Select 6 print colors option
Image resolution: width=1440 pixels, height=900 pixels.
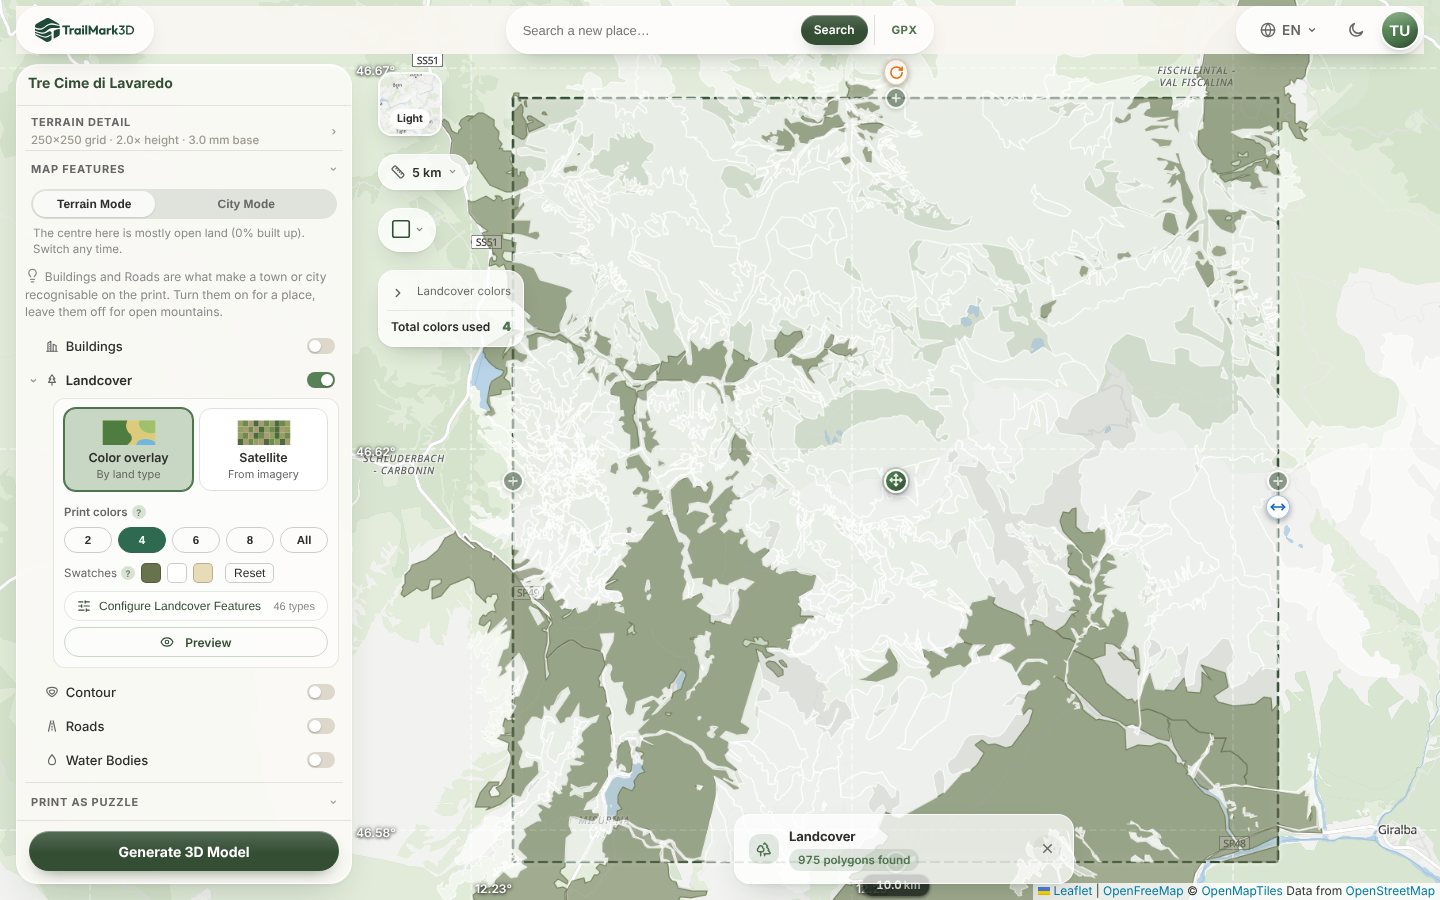(x=196, y=540)
